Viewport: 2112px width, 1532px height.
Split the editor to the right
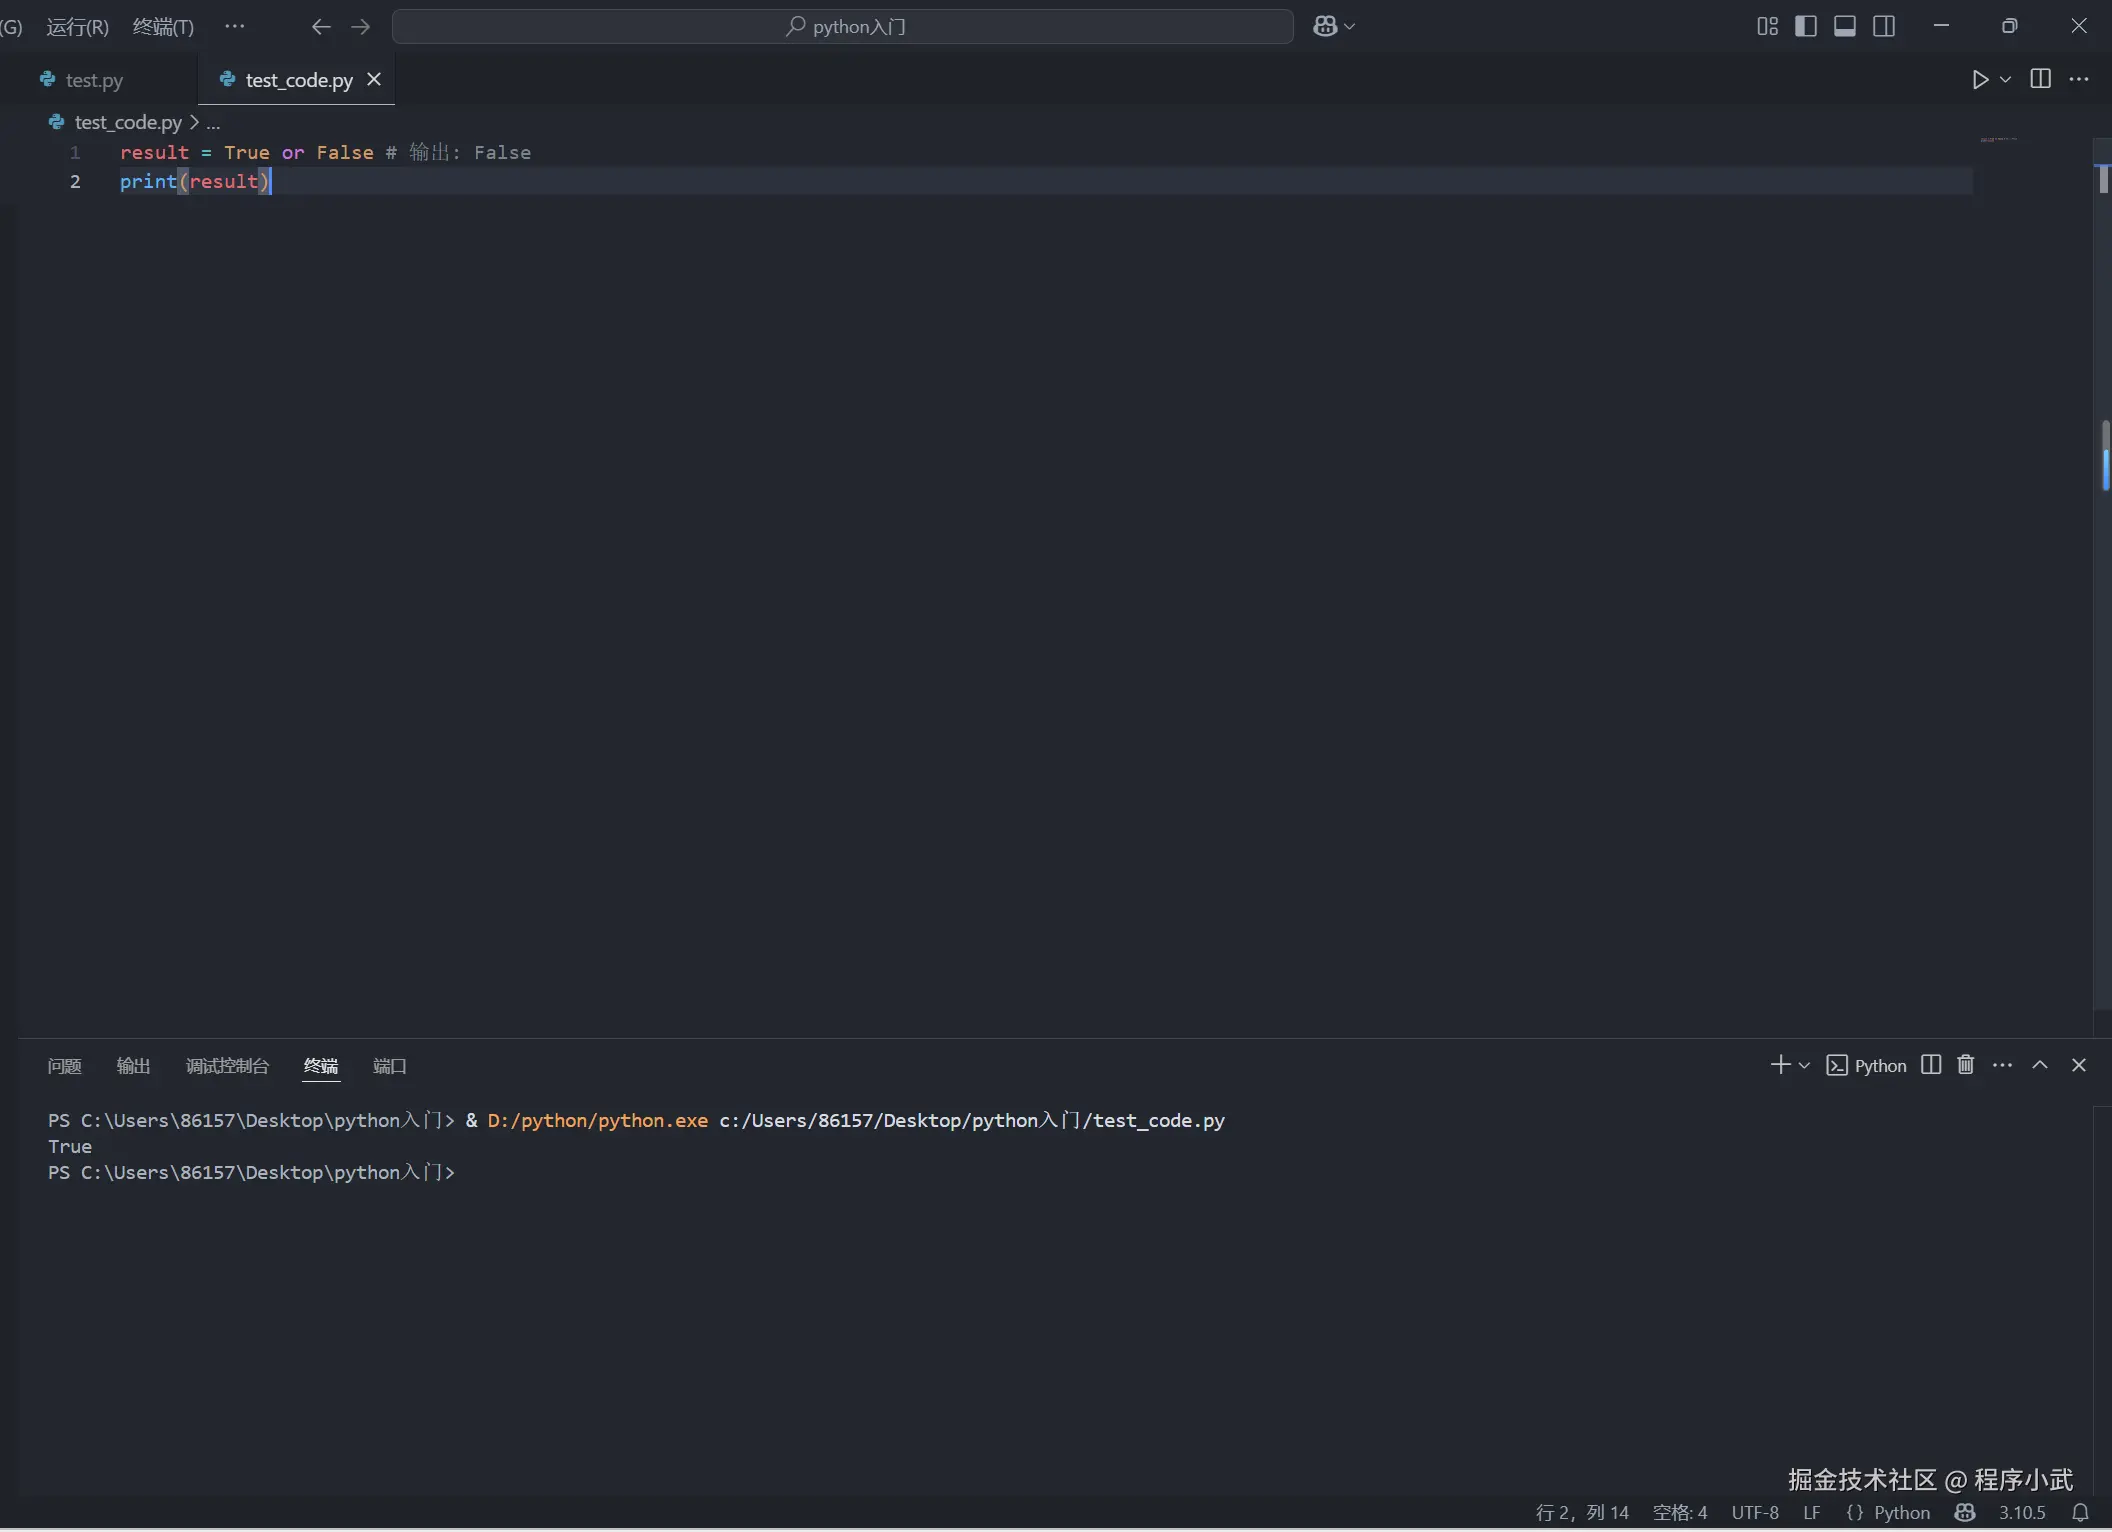[2040, 79]
